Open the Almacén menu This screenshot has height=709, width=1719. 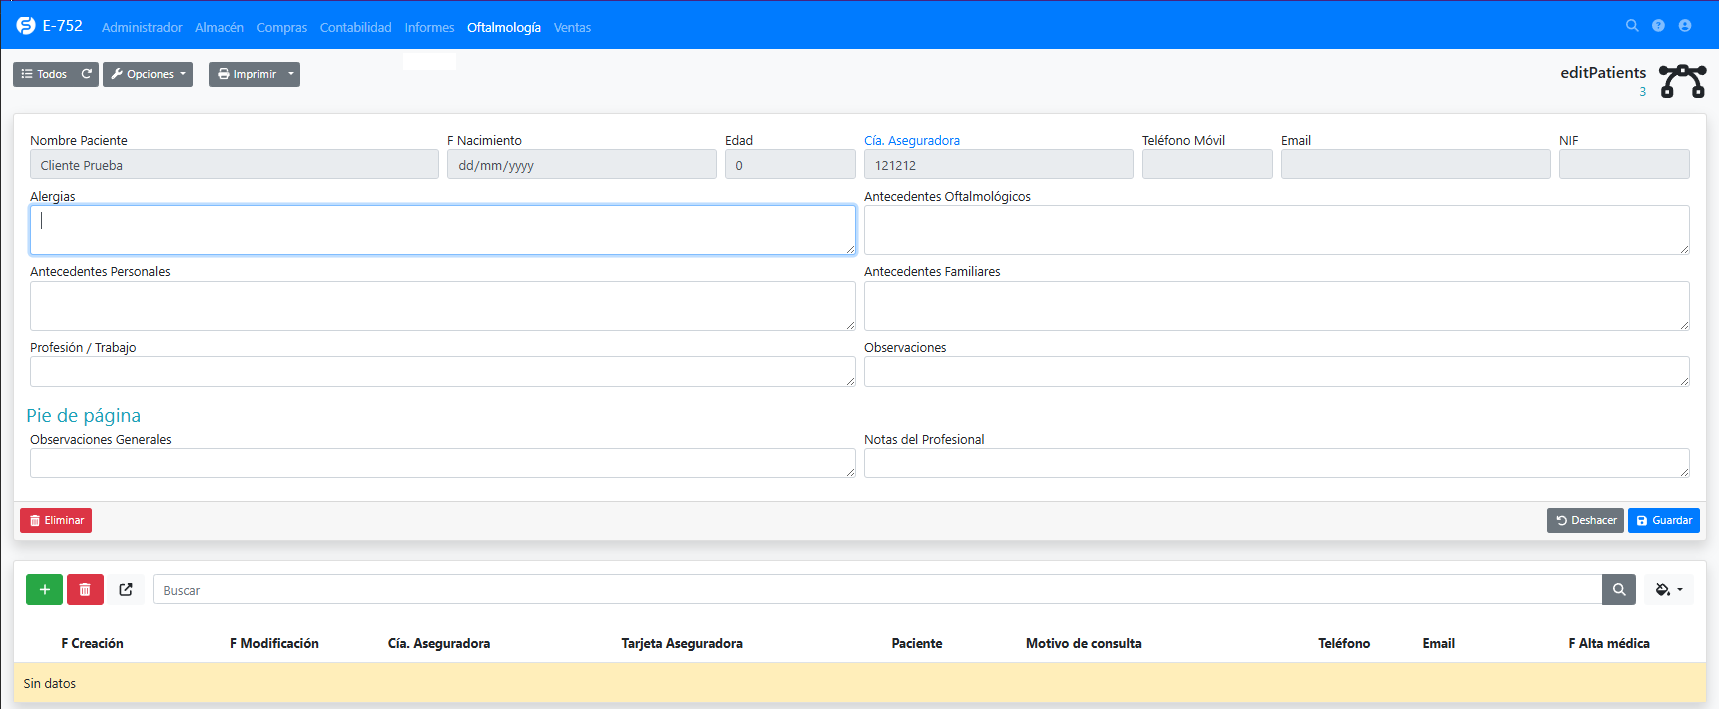[219, 28]
